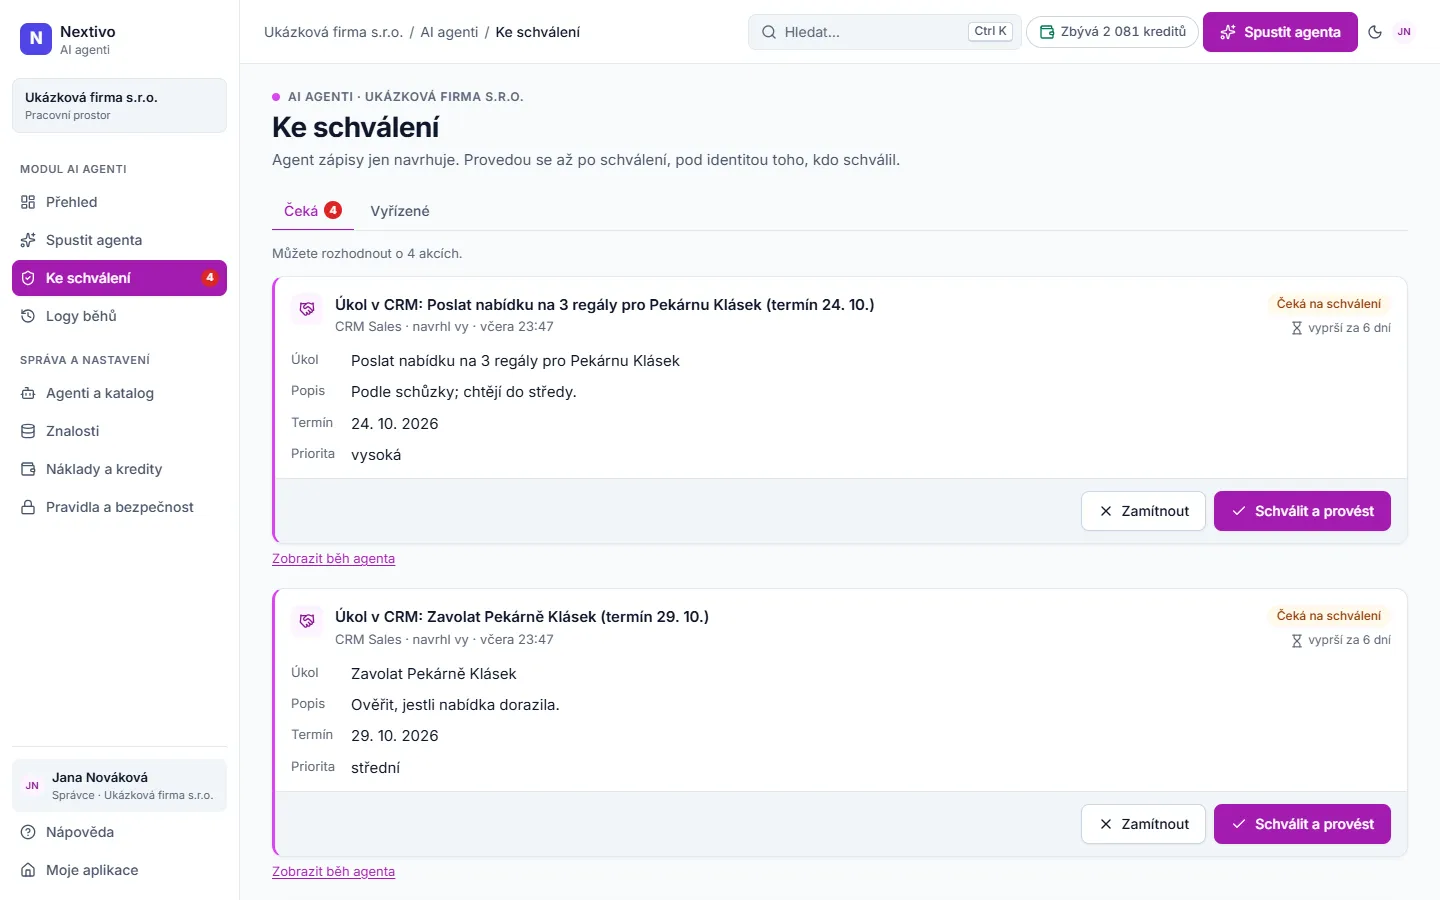Viewport: 1440px width, 900px height.
Task: Select the Čeká tab
Action: 313,211
